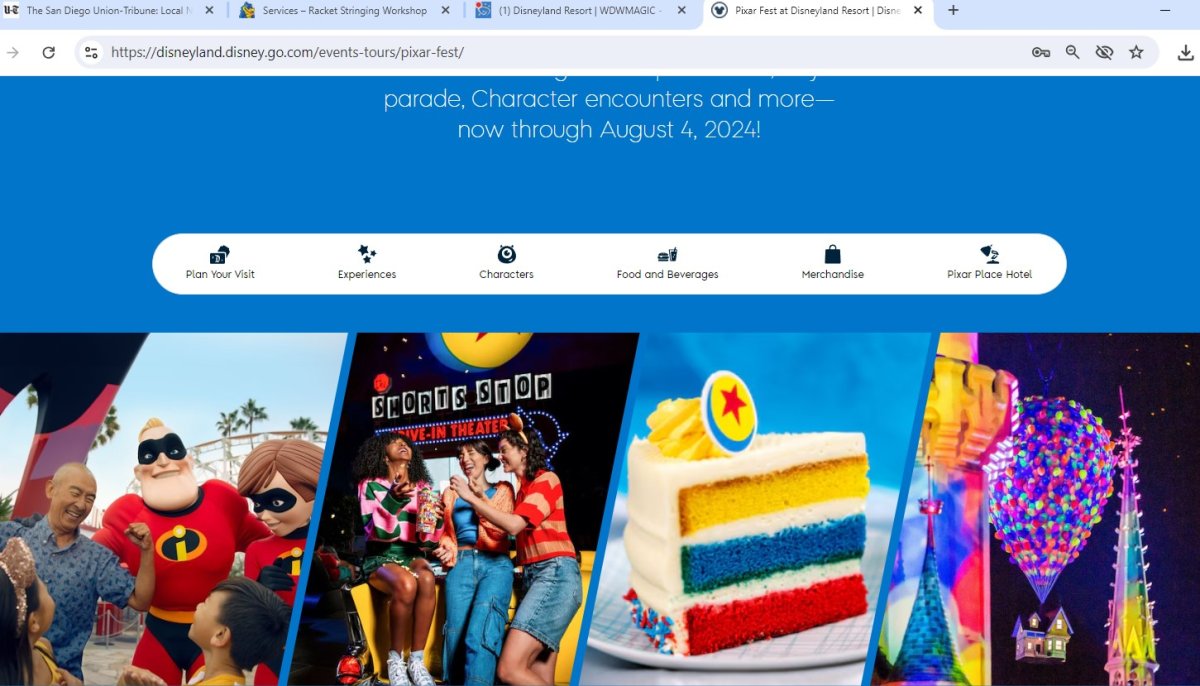Viewport: 1200px width, 686px height.
Task: Toggle the crossed-eye tracking protection icon
Action: pos(1104,52)
